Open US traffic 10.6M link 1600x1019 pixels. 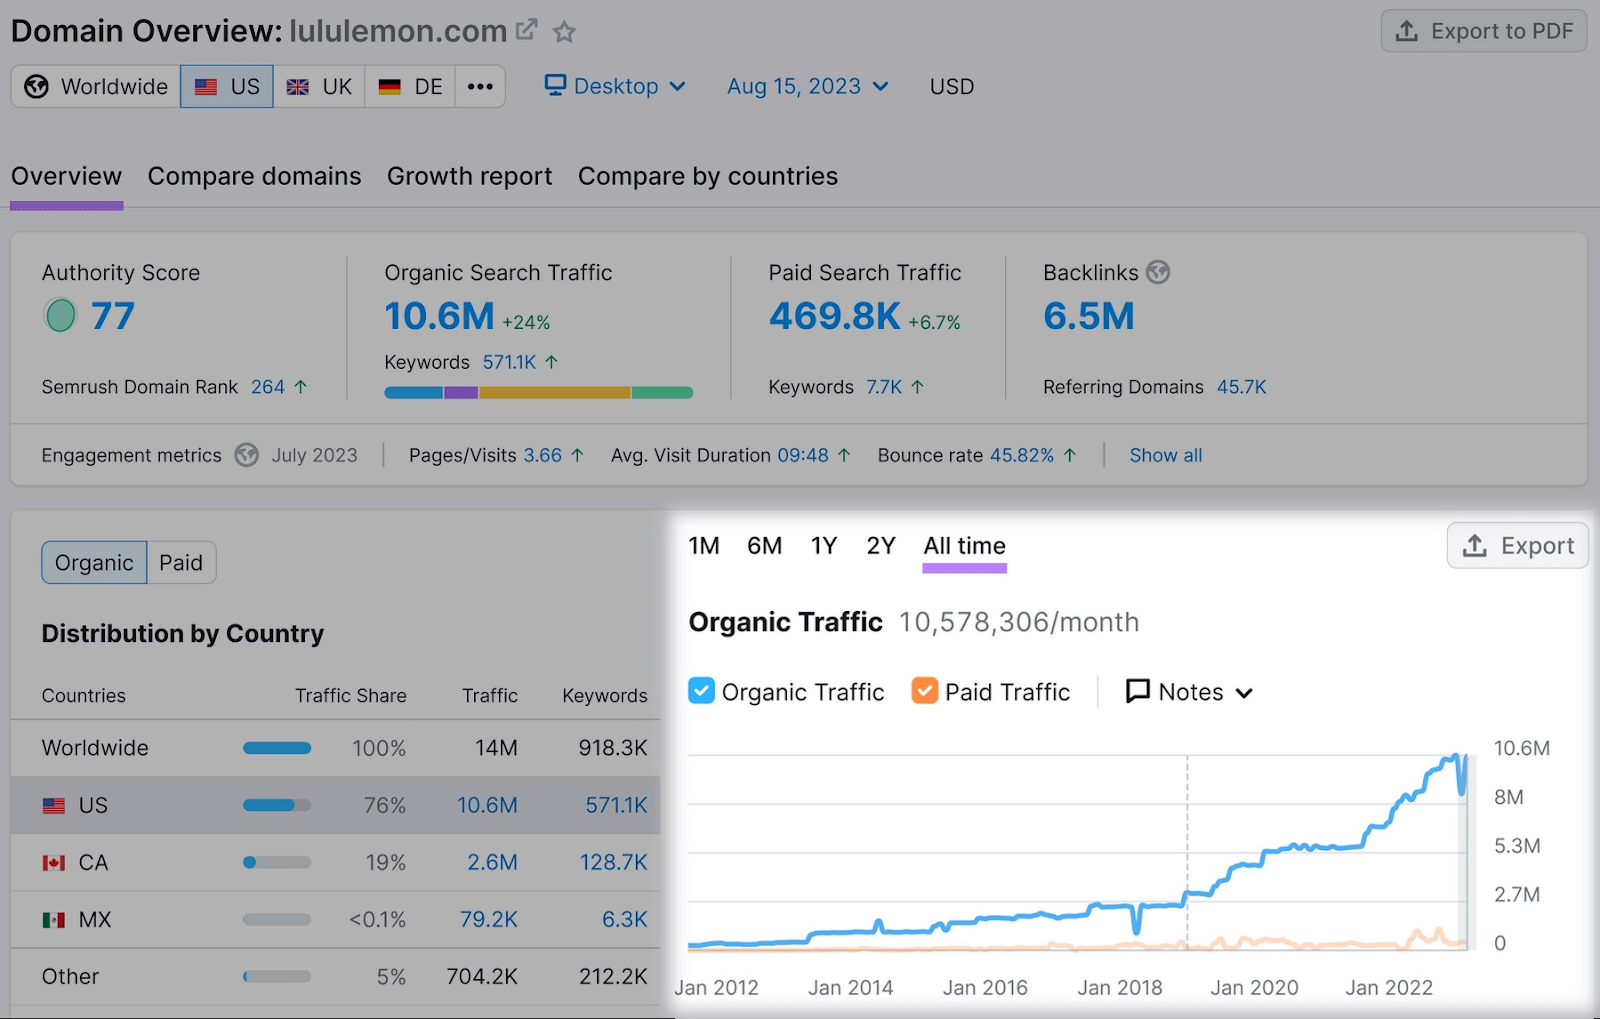click(x=487, y=805)
